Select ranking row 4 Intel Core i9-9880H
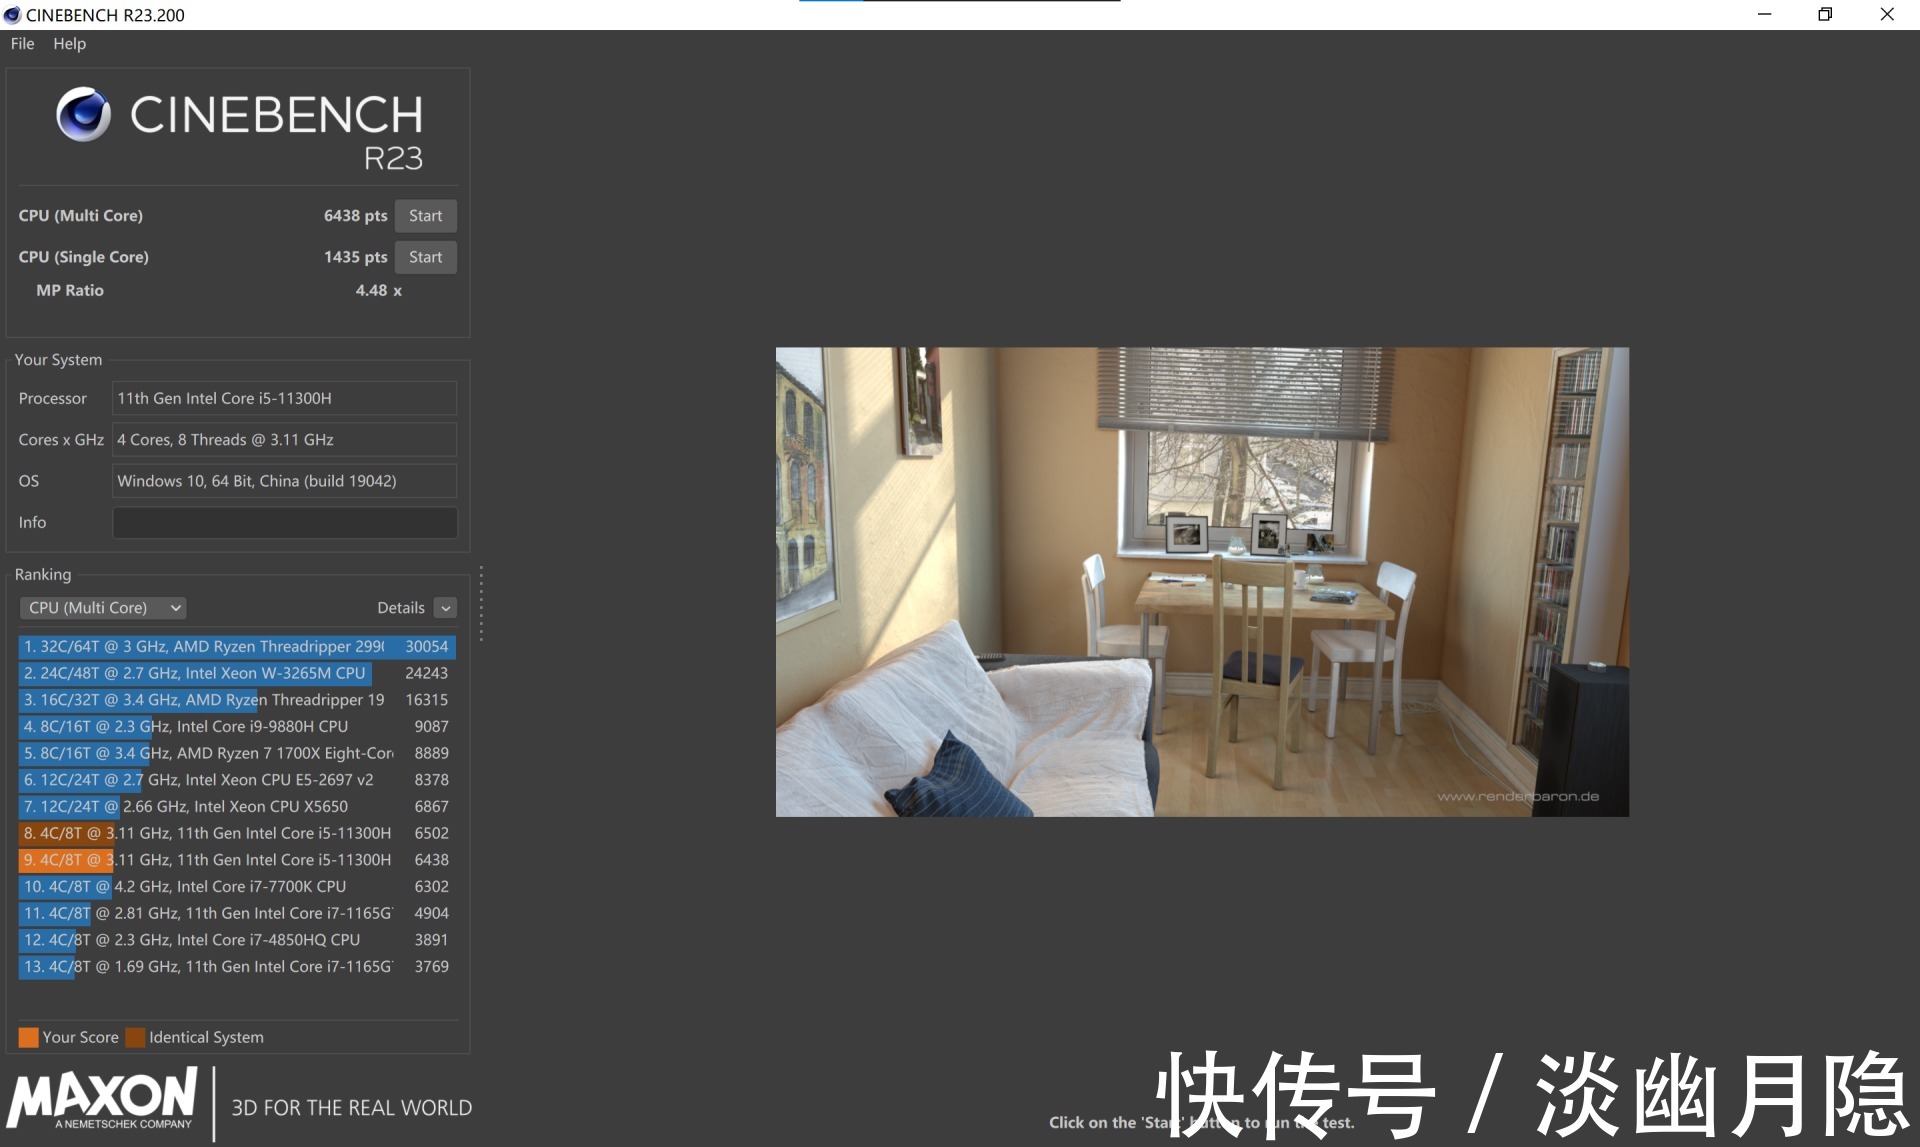The image size is (1920, 1147). coord(237,727)
